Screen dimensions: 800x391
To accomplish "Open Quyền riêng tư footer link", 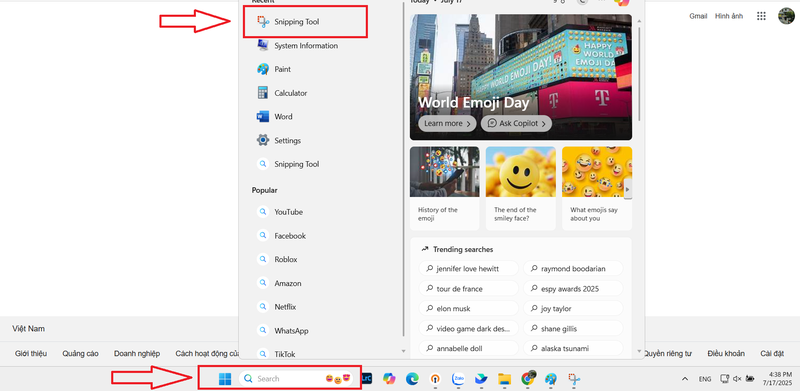I will pyautogui.click(x=667, y=353).
